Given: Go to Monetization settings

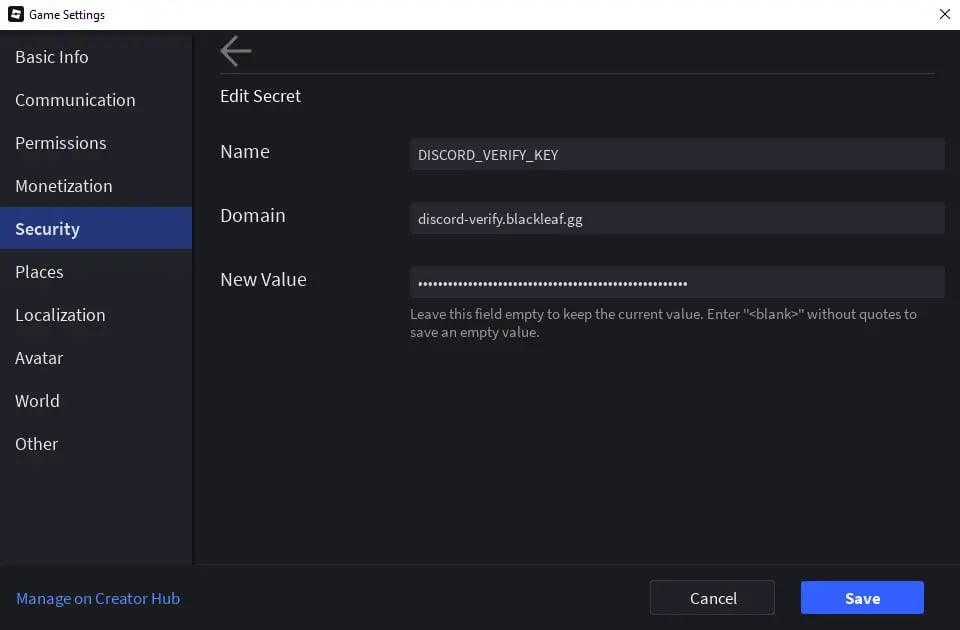Looking at the screenshot, I should 64,186.
